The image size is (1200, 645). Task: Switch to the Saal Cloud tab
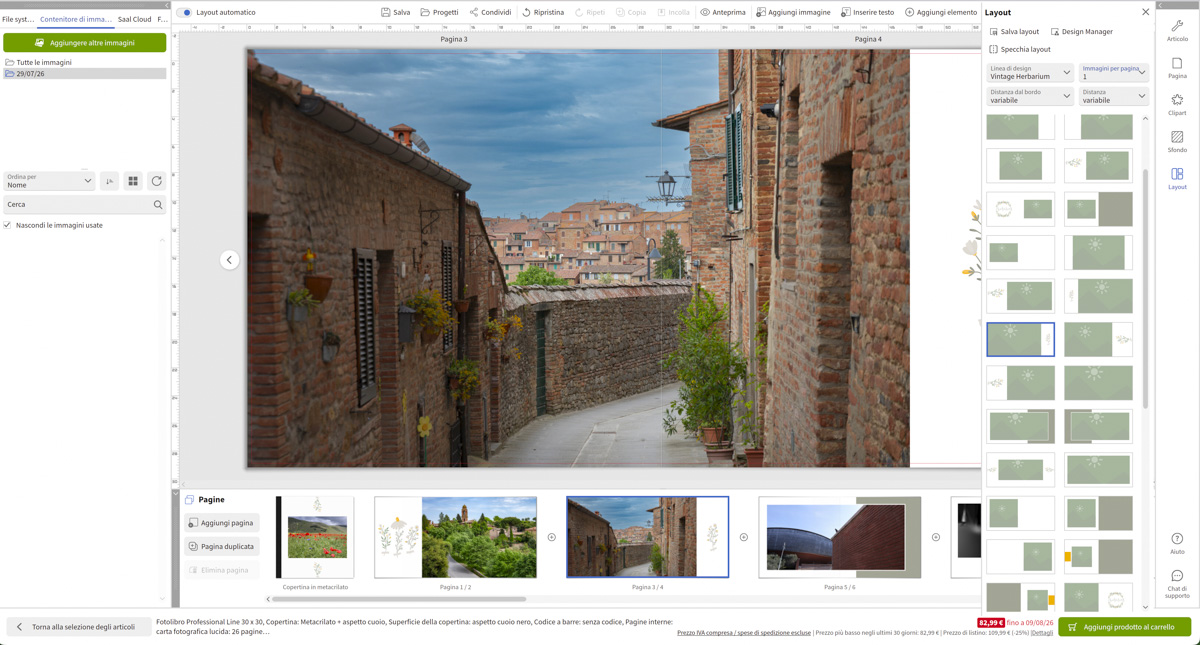click(x=135, y=19)
